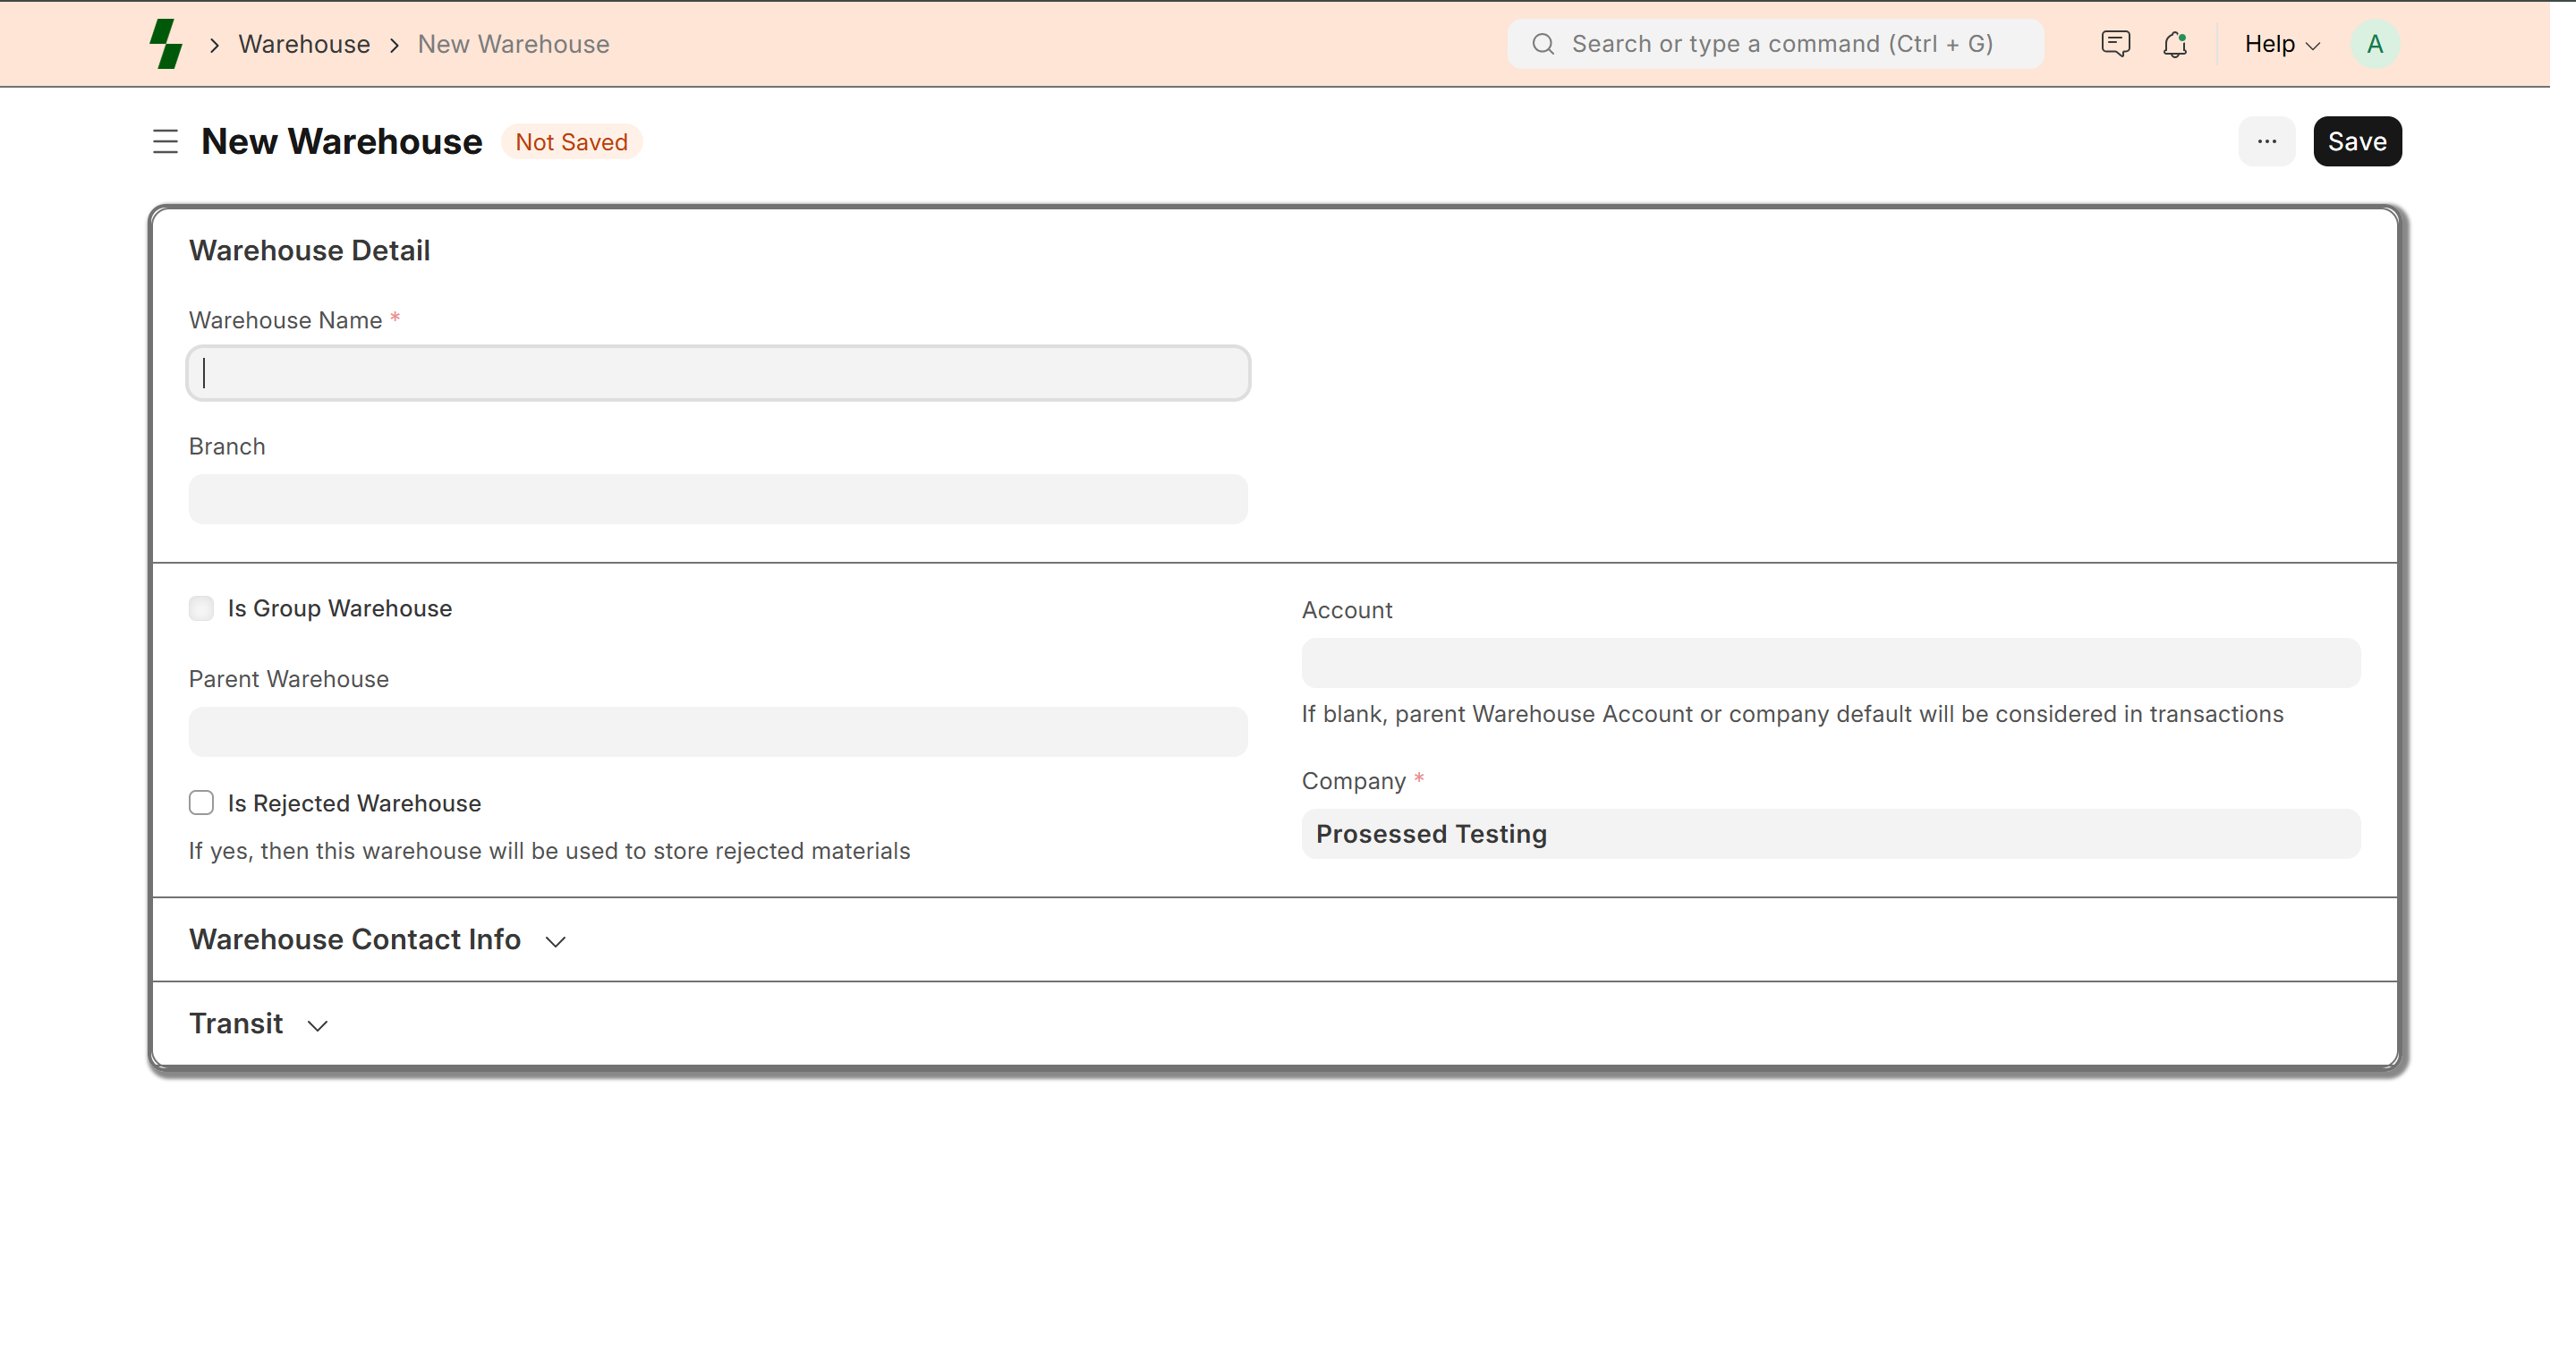
Task: Focus the Warehouse Name input field
Action: tap(717, 373)
